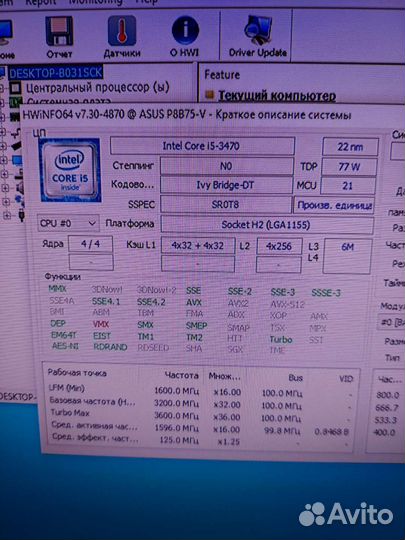Click the Текущий компьютер link
Image resolution: width=405 pixels, height=540 pixels.
(x=277, y=95)
